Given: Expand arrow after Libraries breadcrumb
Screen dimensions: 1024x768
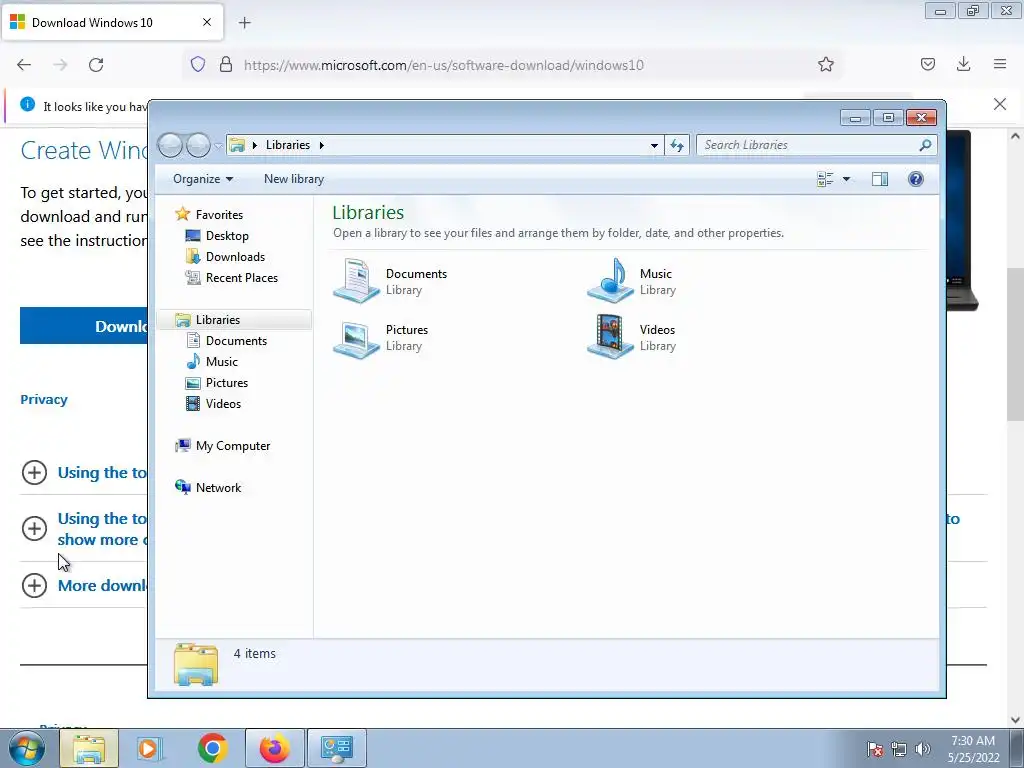Looking at the screenshot, I should pyautogui.click(x=321, y=145).
